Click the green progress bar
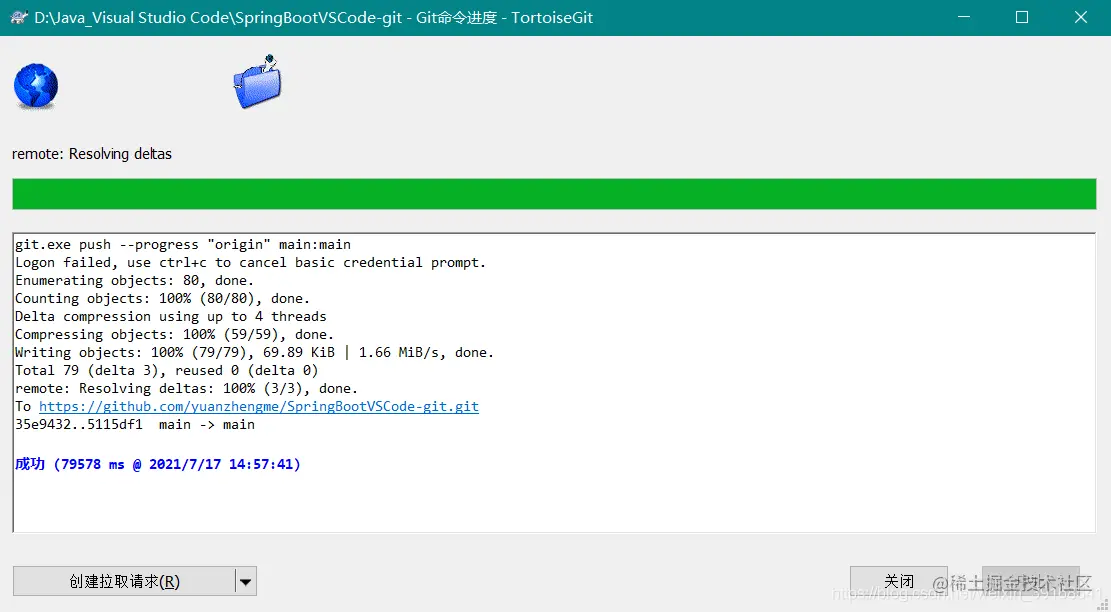This screenshot has width=1111, height=612. click(554, 194)
